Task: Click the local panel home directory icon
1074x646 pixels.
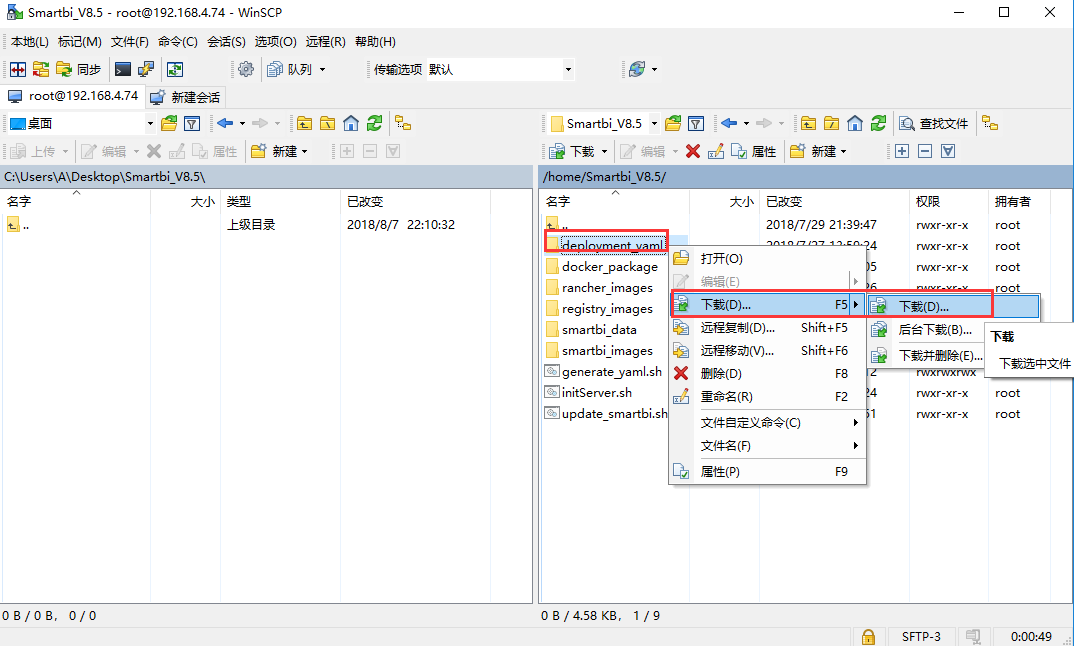Action: pos(351,124)
